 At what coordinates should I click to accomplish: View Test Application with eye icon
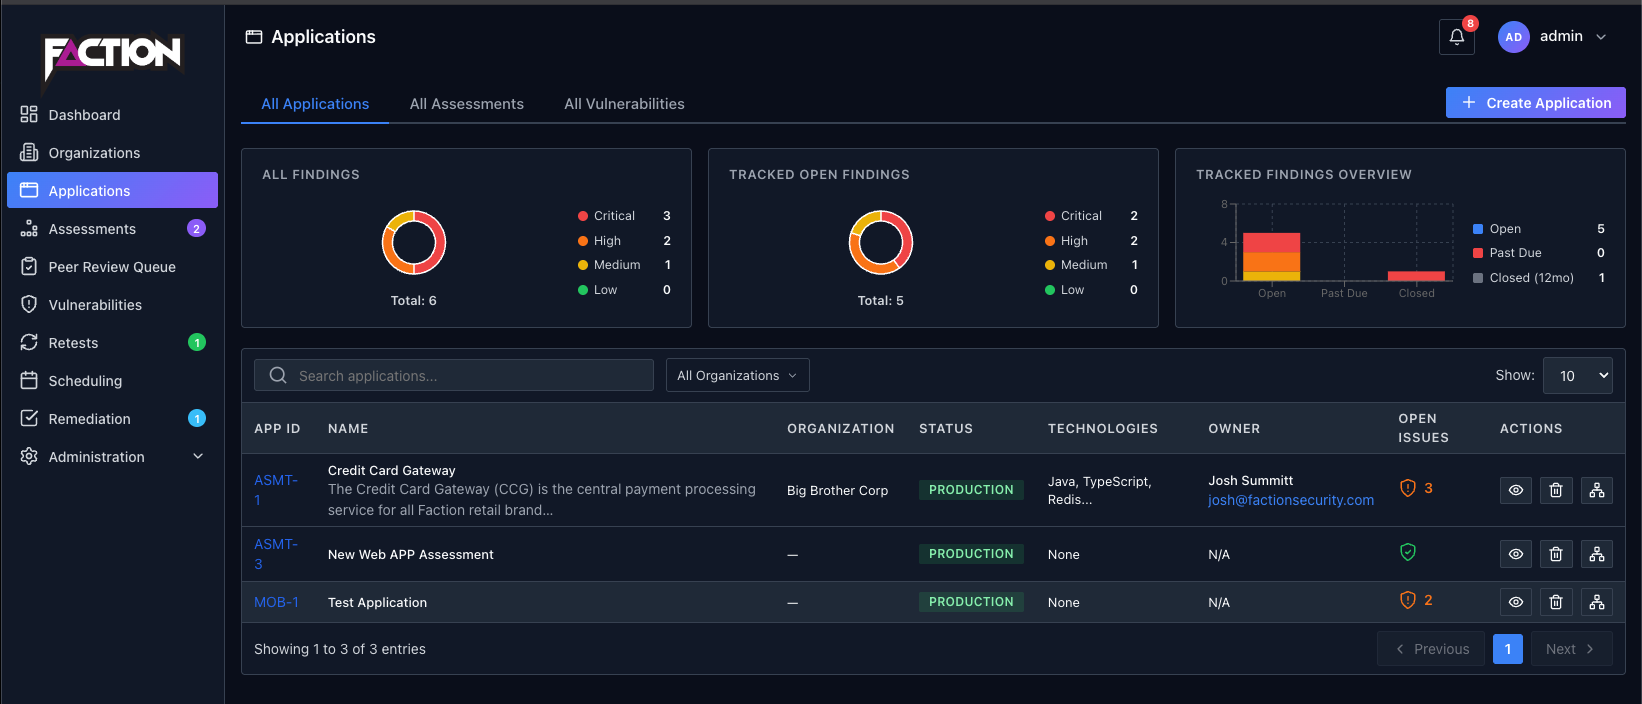click(x=1516, y=602)
